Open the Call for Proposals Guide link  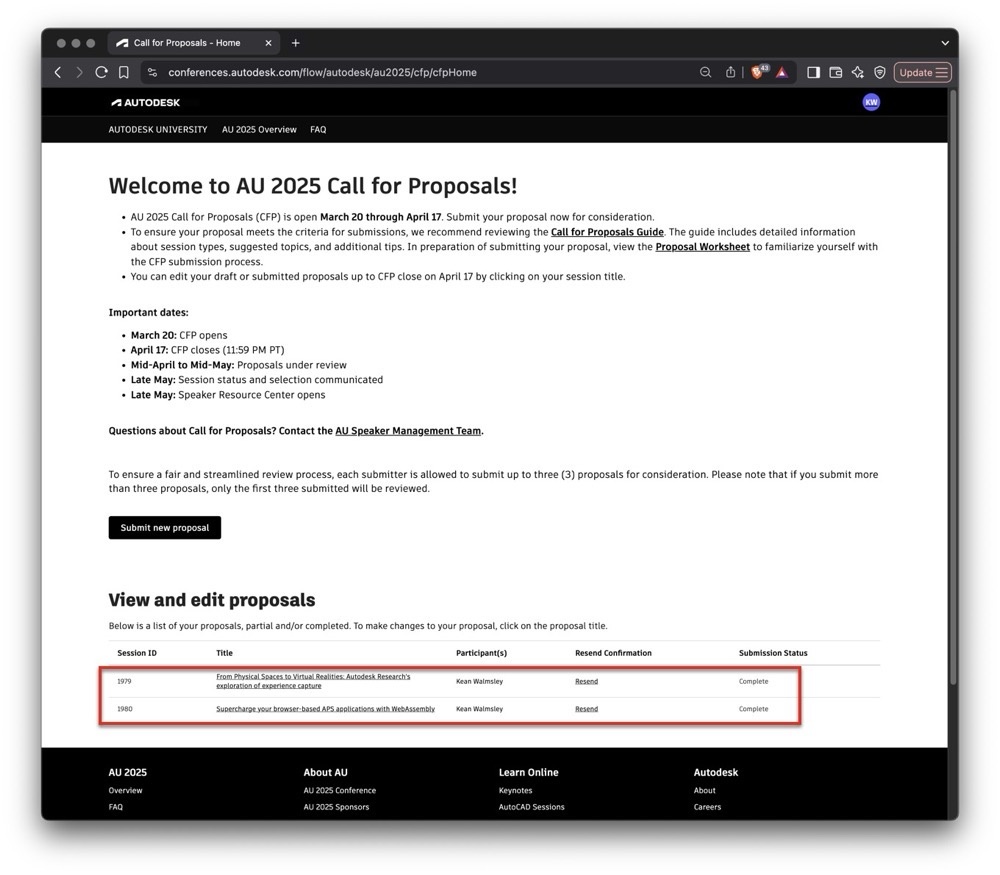[x=607, y=232]
